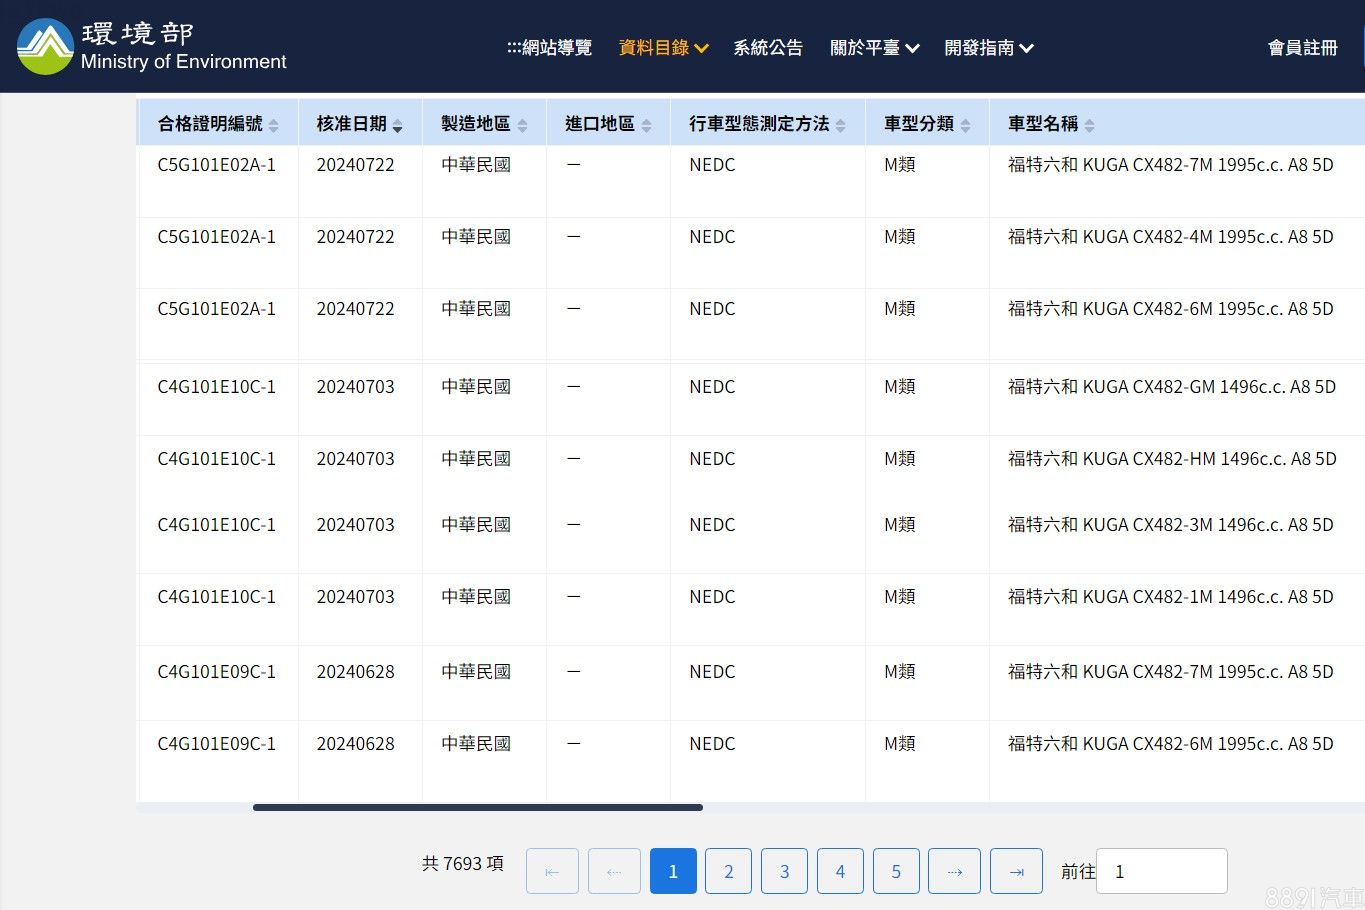Focus the 前往 page number input field
Viewport: 1365px width, 910px height.
pos(1161,871)
